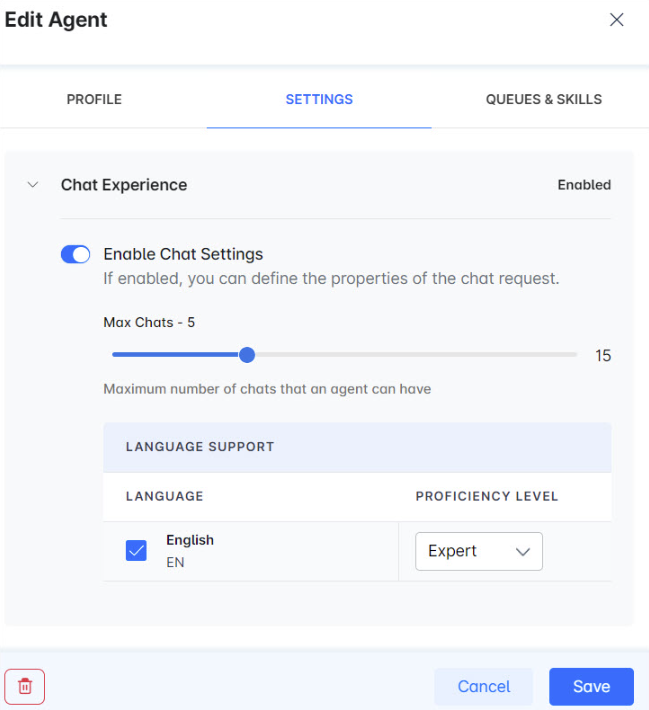Click the Chat Experience section title
Viewport: 649px width, 710px height.
(x=124, y=185)
